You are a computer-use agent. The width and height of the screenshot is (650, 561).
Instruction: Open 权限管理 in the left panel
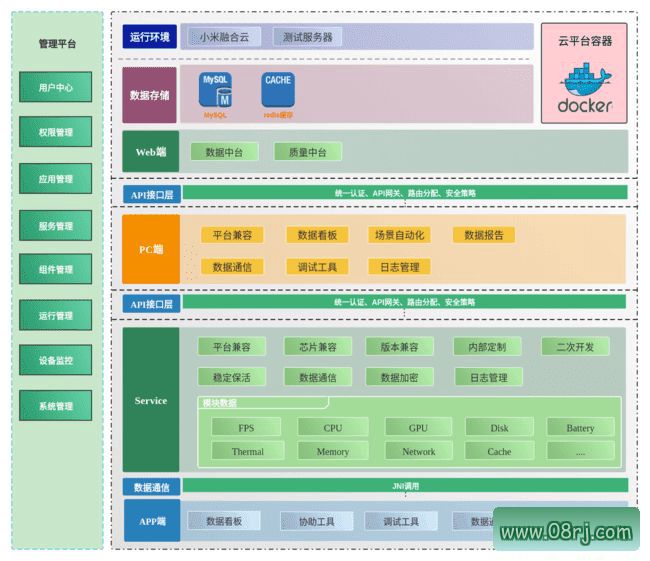click(x=56, y=132)
